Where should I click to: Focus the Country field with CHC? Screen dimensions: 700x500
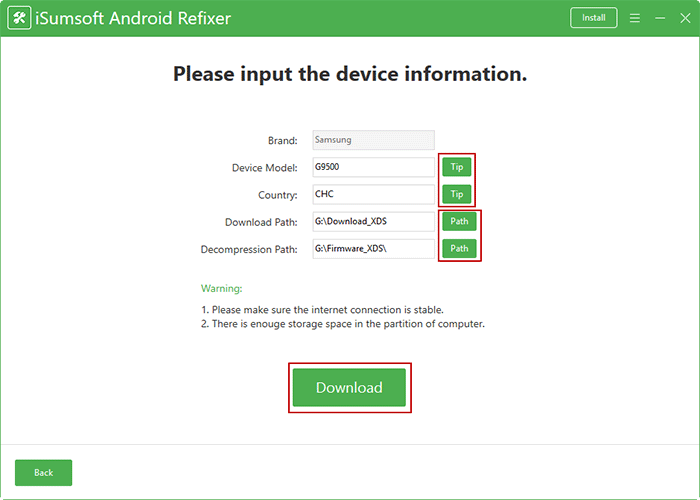click(x=374, y=195)
